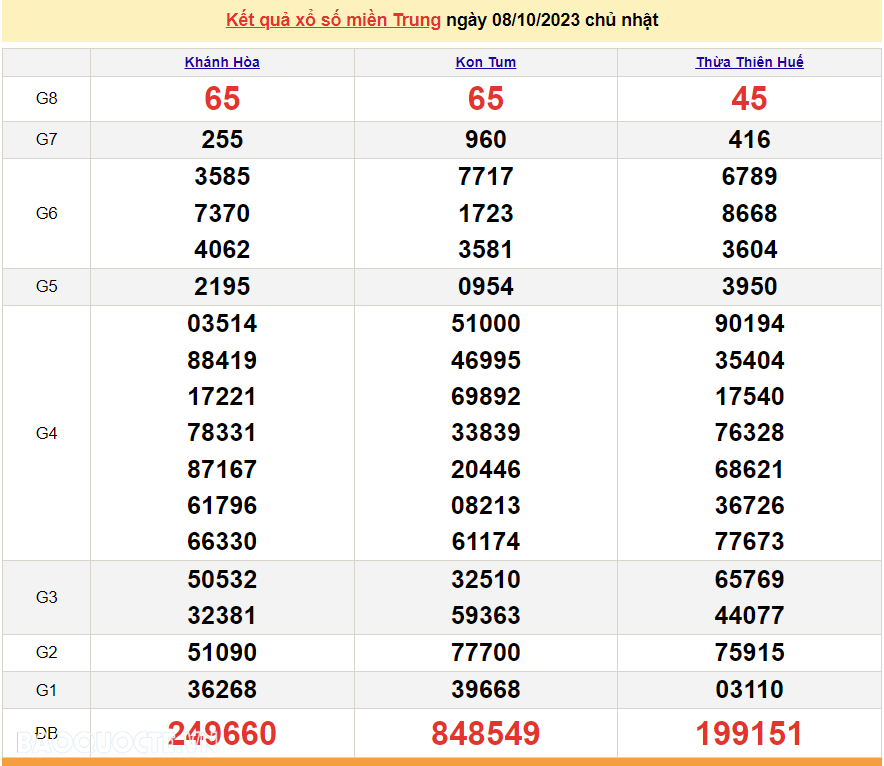Screen dimensions: 884x766
Task: Open the Thừa Thiên Huế link
Action: point(749,62)
